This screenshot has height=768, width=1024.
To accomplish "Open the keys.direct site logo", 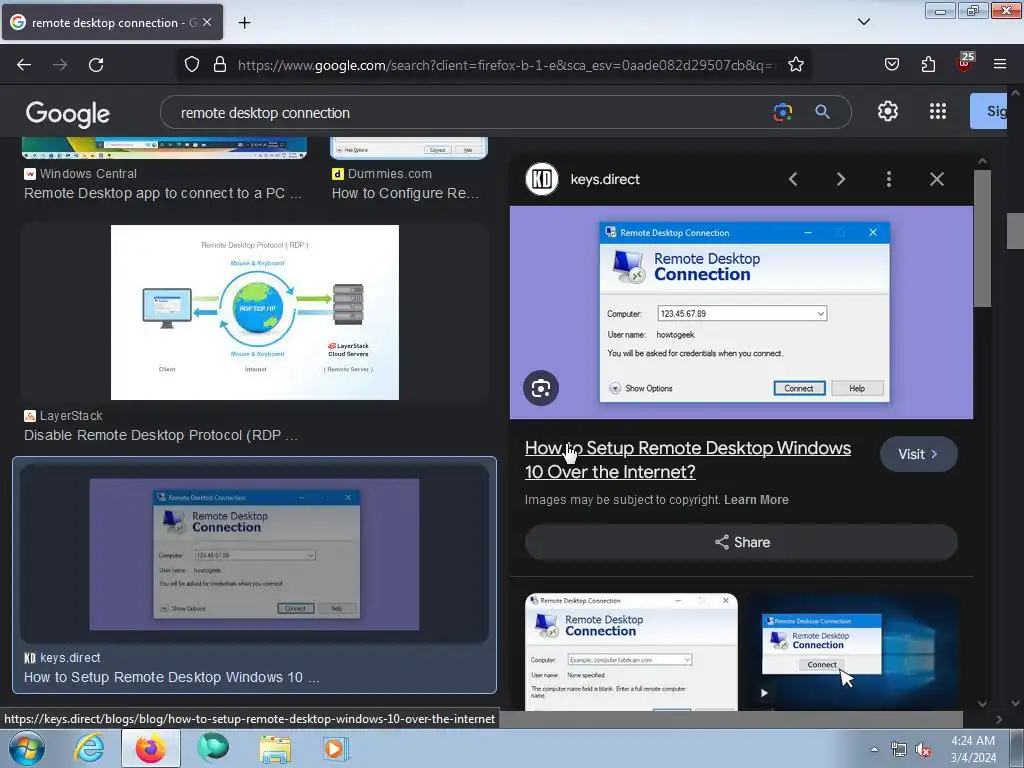I will [x=542, y=179].
